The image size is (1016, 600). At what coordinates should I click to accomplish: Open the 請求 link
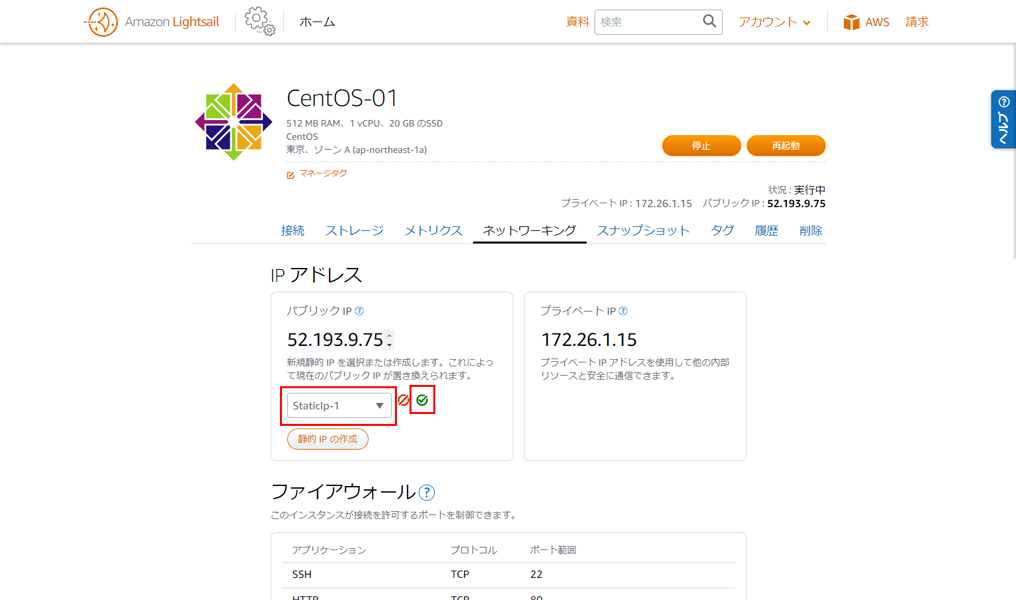[x=917, y=22]
